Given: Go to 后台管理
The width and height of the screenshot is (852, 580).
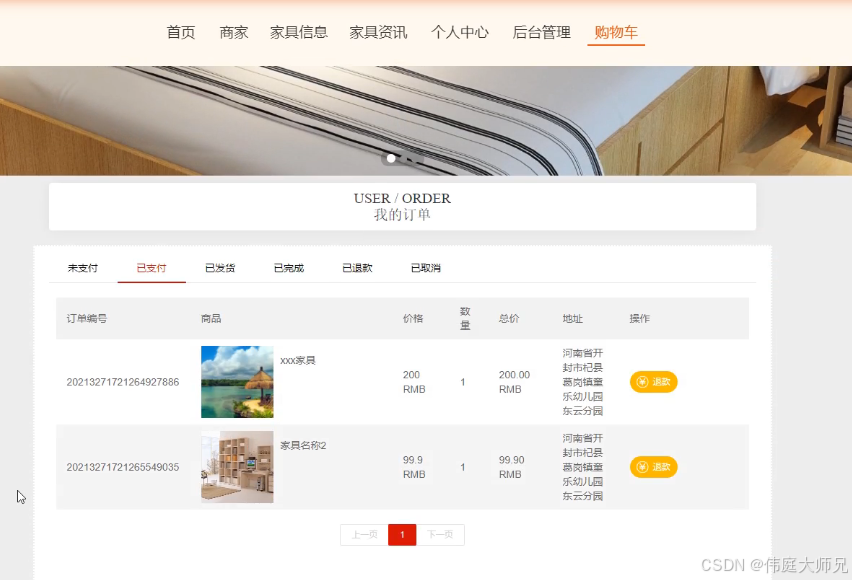Looking at the screenshot, I should (x=541, y=33).
